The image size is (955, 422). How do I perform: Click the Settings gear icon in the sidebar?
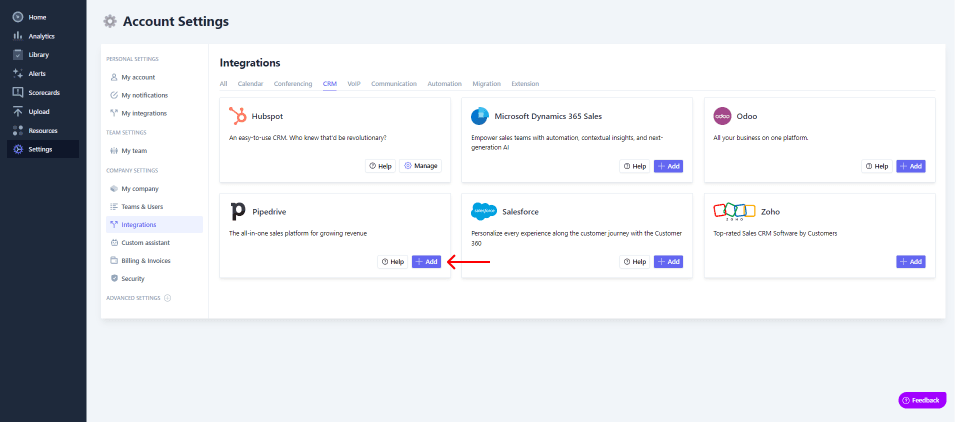[x=18, y=149]
